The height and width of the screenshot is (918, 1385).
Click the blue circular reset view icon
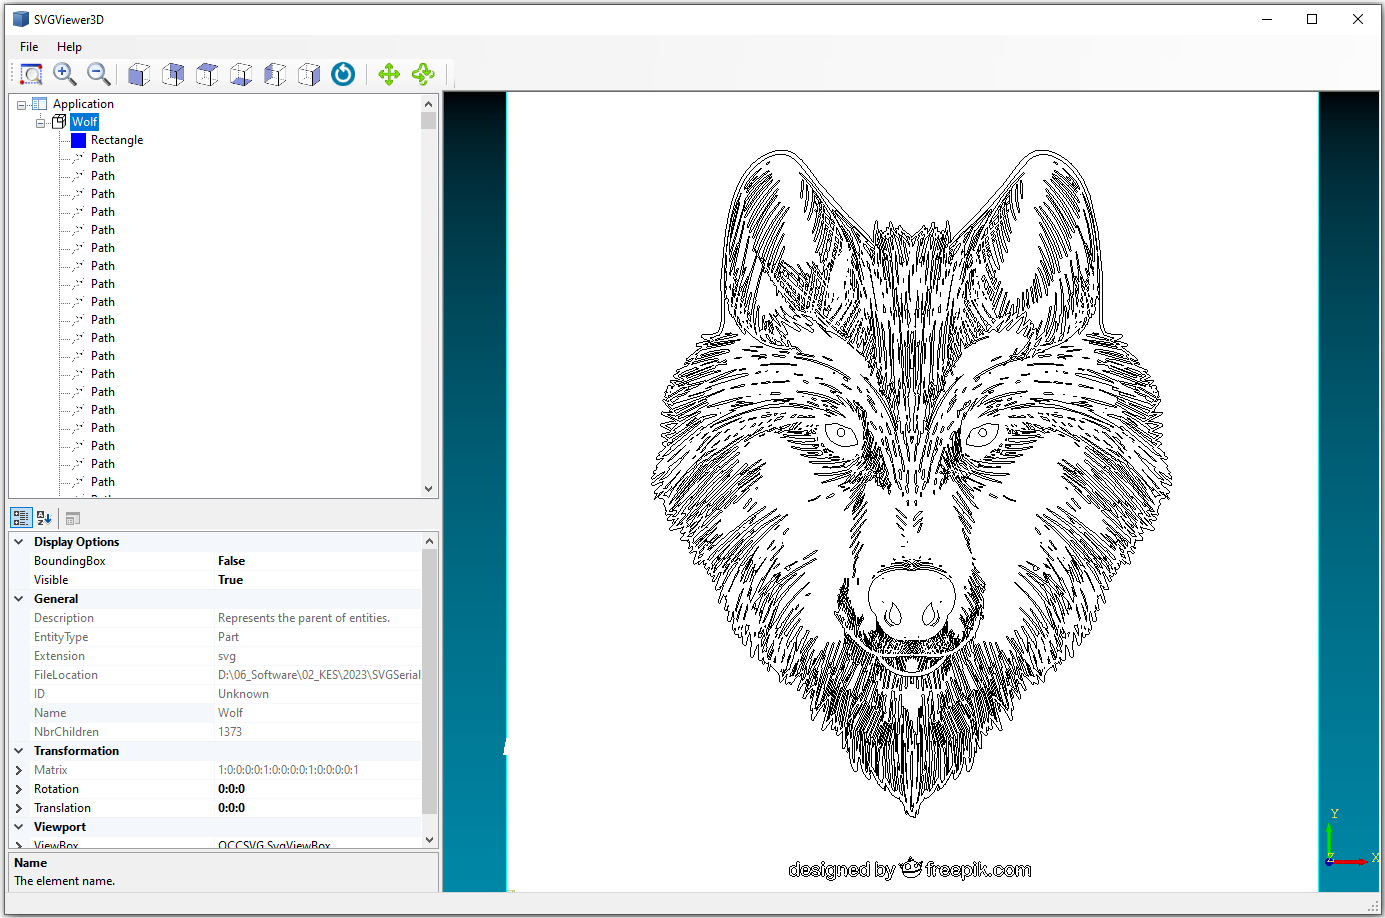coord(343,74)
